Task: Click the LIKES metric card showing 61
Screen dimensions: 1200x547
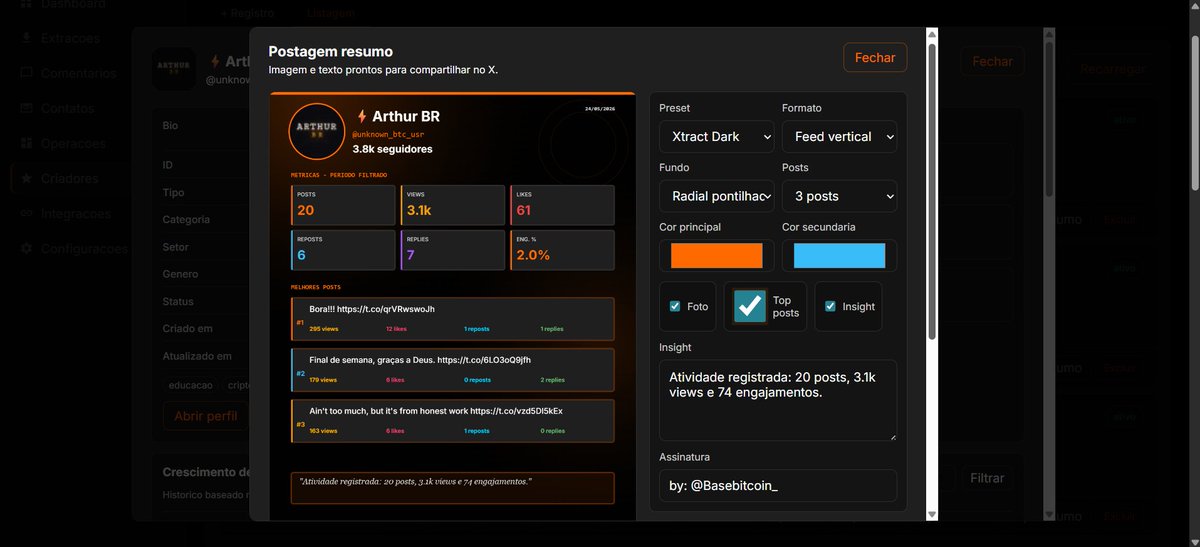Action: tap(562, 204)
